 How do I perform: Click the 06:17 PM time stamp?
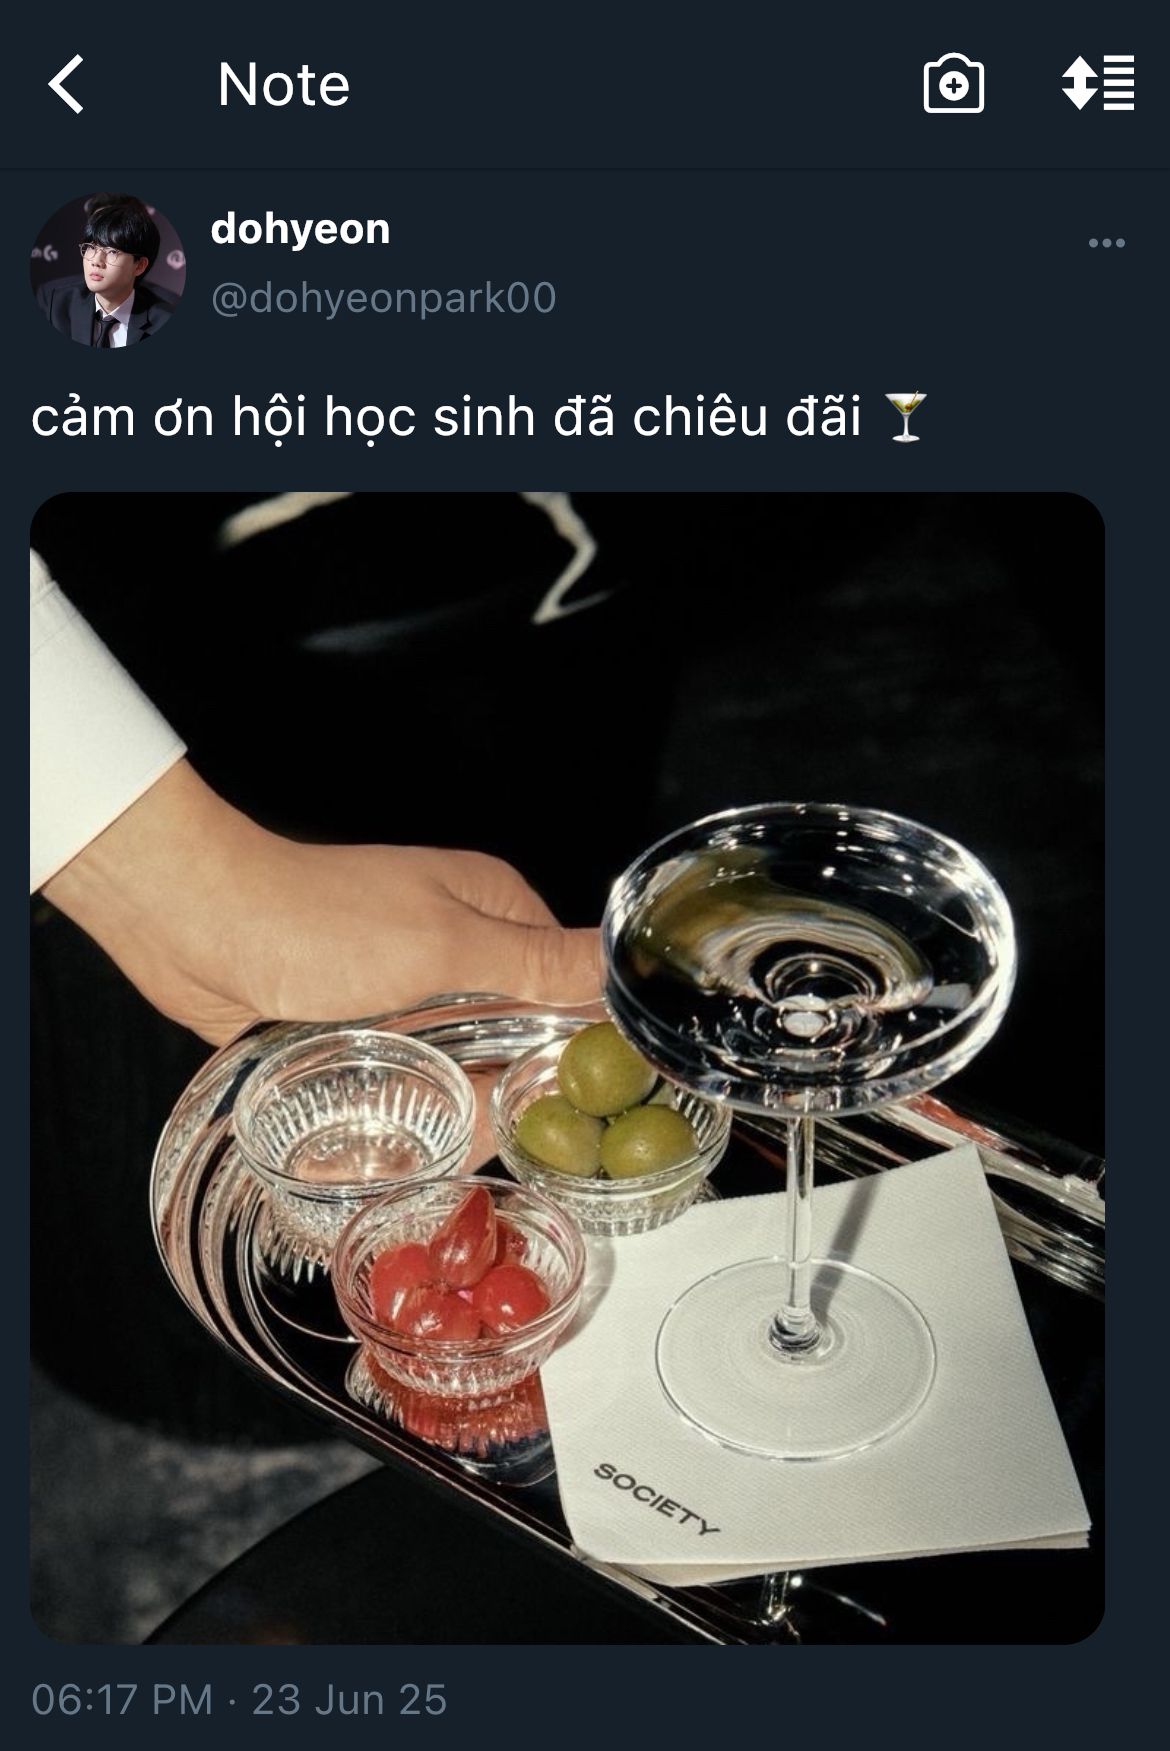pyautogui.click(x=122, y=1699)
